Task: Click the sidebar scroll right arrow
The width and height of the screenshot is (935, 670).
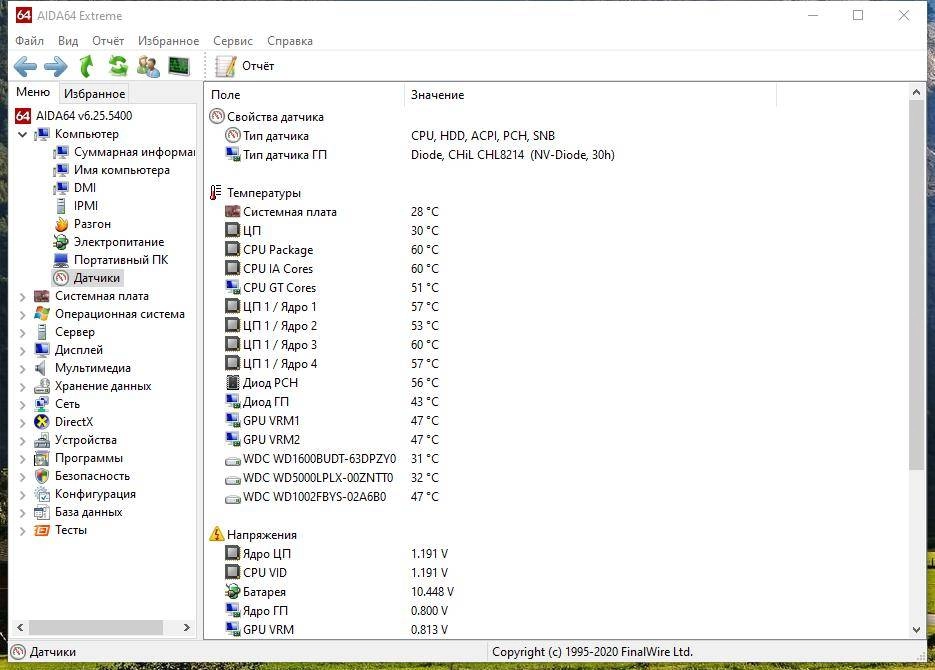Action: click(187, 627)
